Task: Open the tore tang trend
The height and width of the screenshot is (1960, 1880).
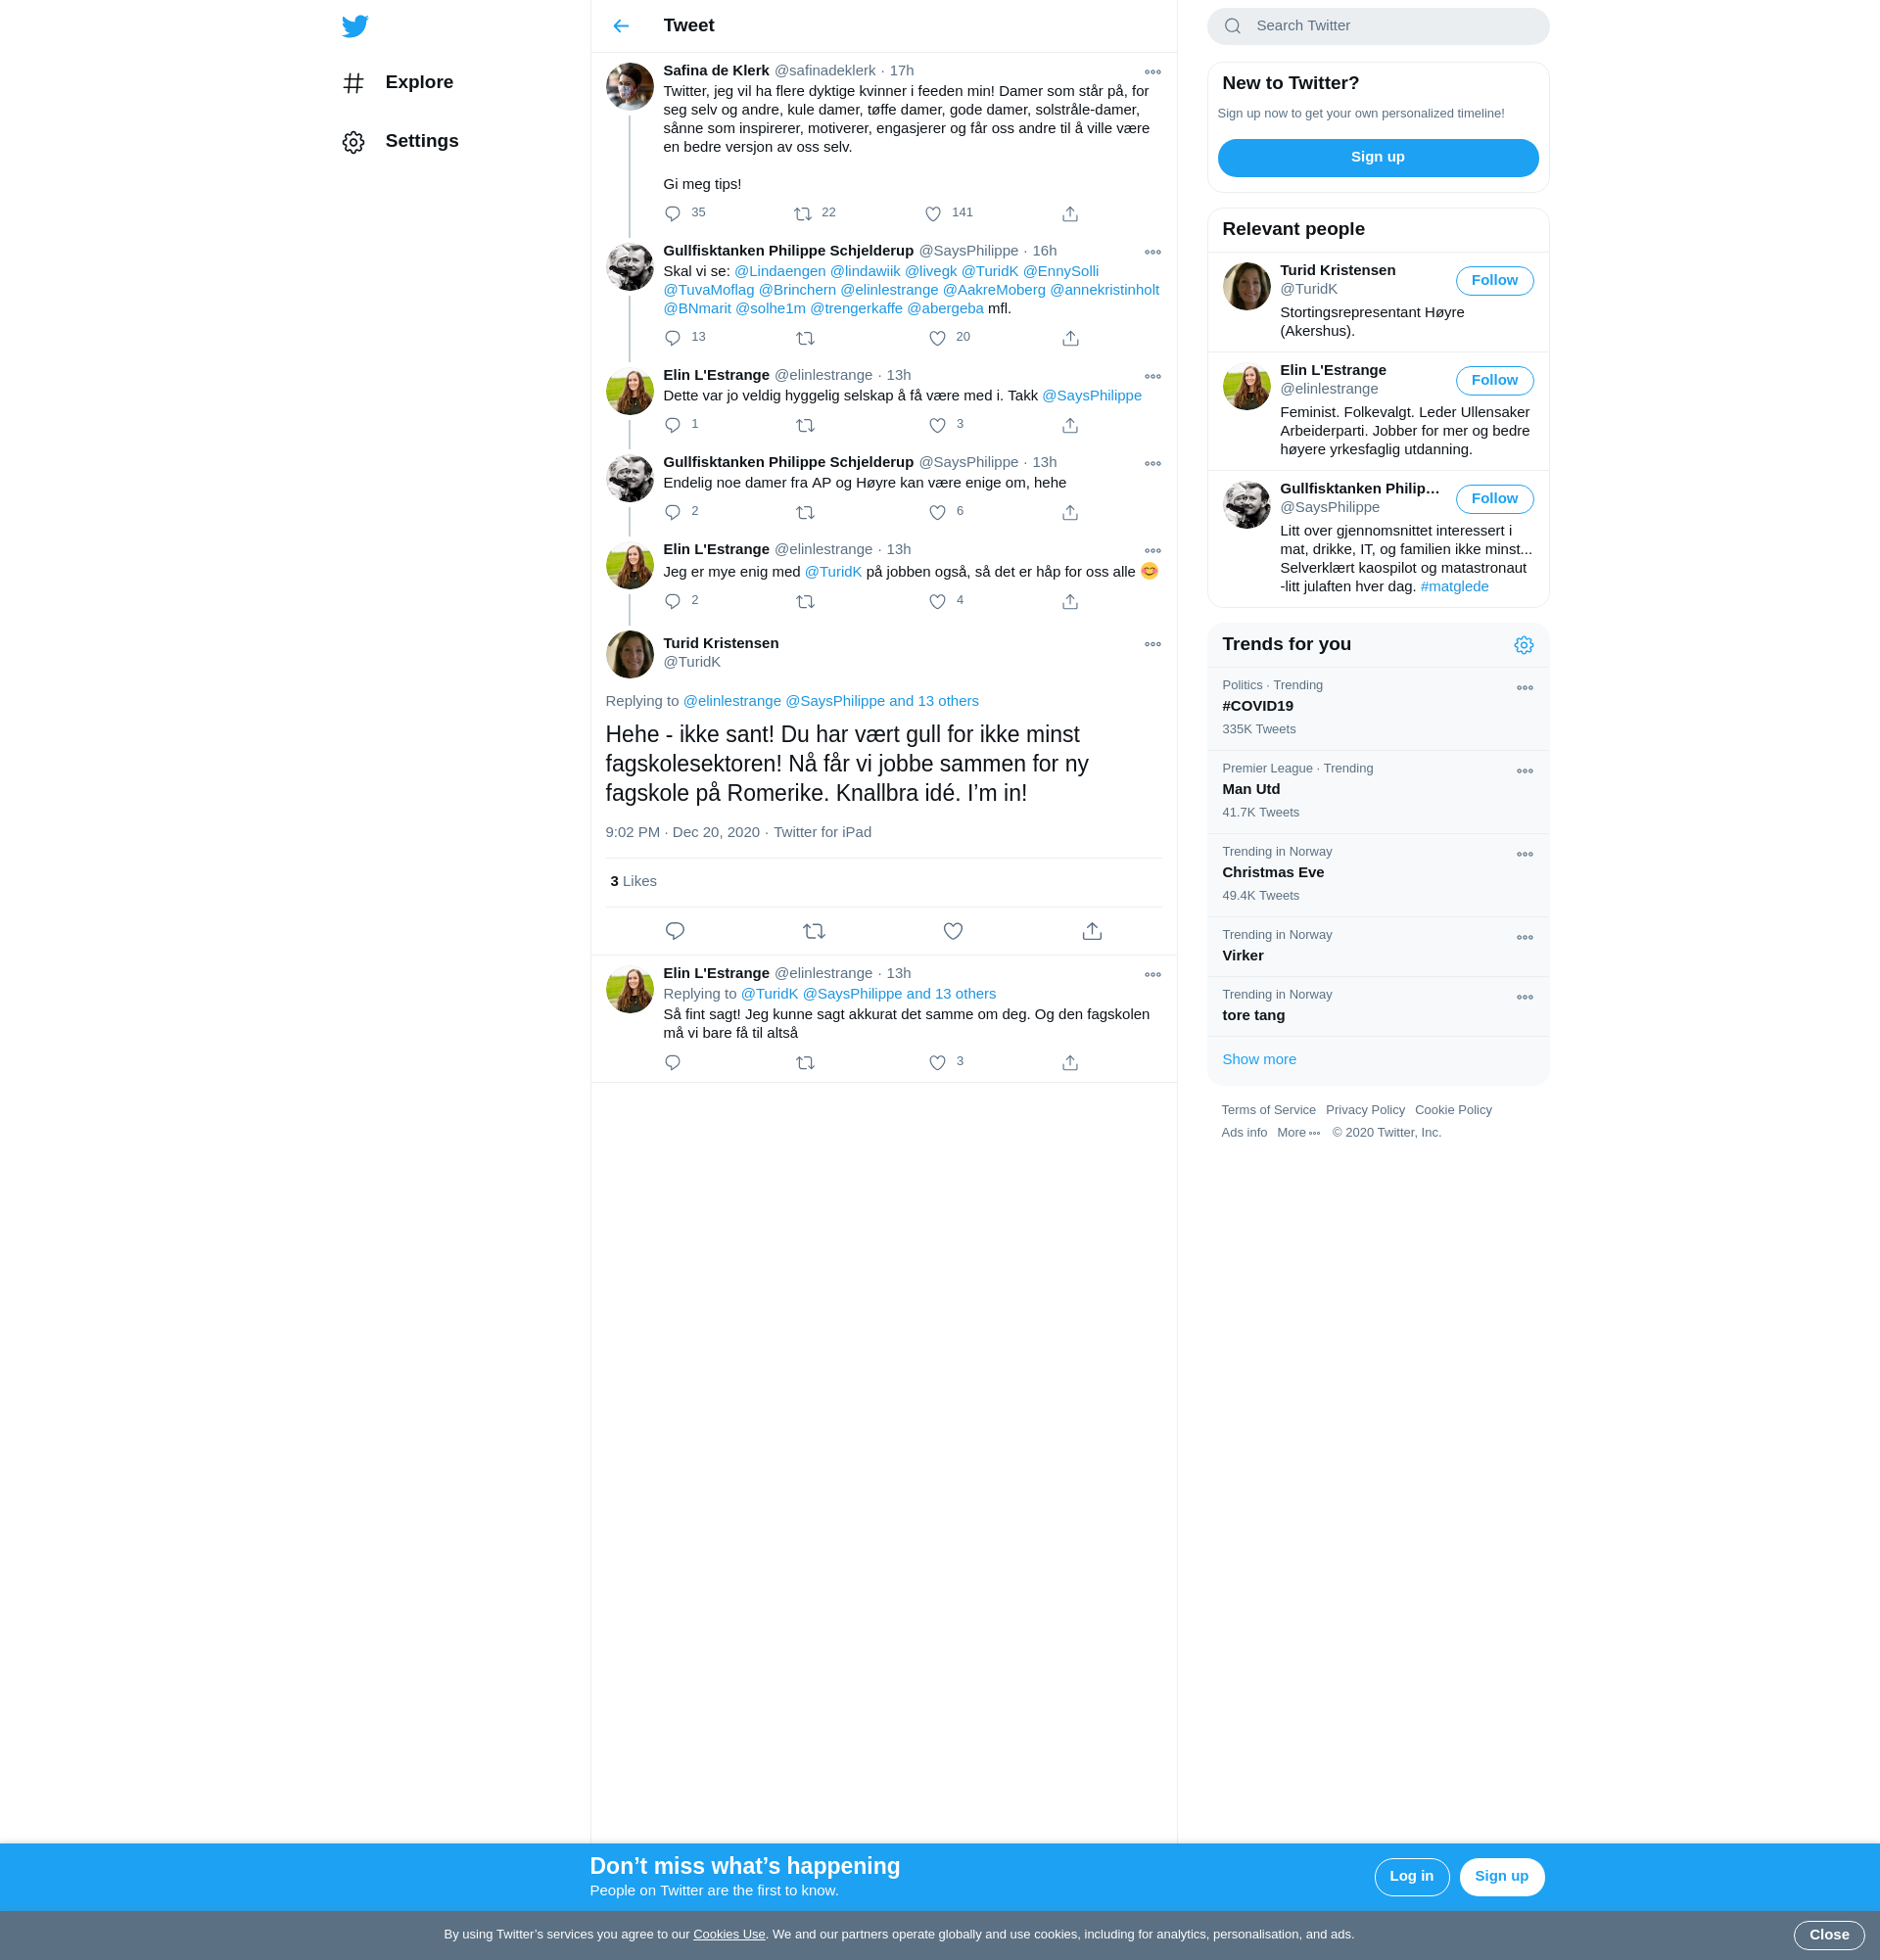Action: point(1378,1006)
